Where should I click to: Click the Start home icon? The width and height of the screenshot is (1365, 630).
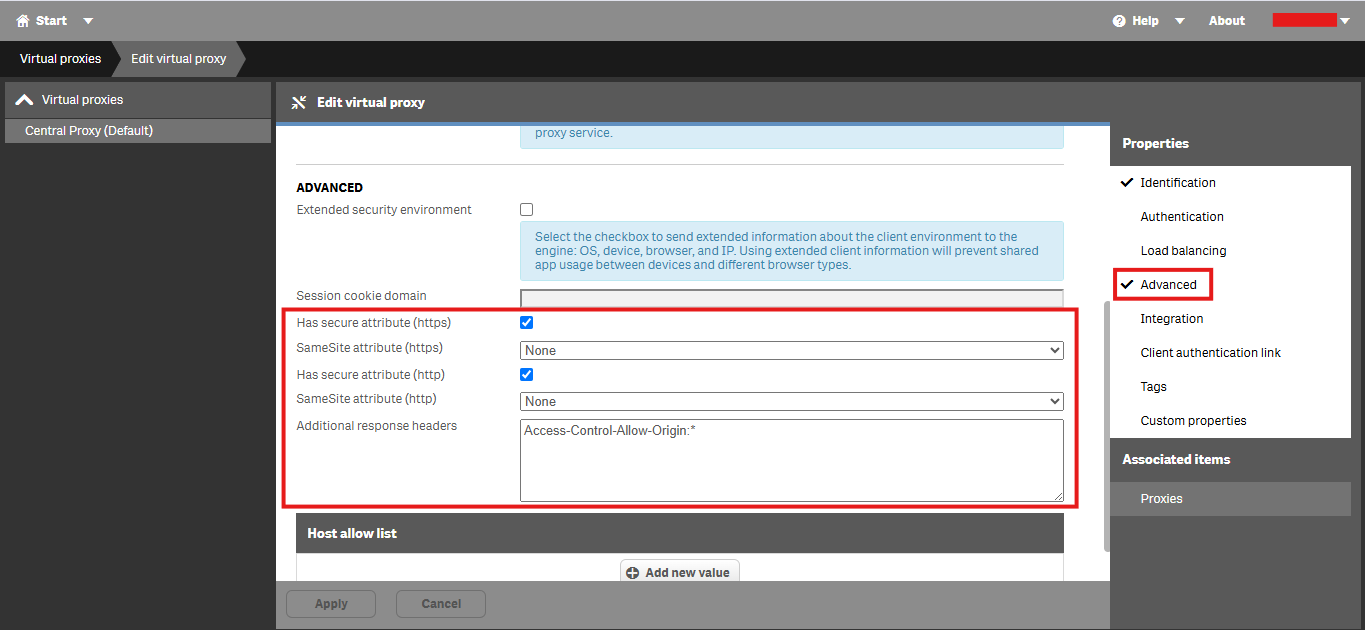click(x=22, y=19)
